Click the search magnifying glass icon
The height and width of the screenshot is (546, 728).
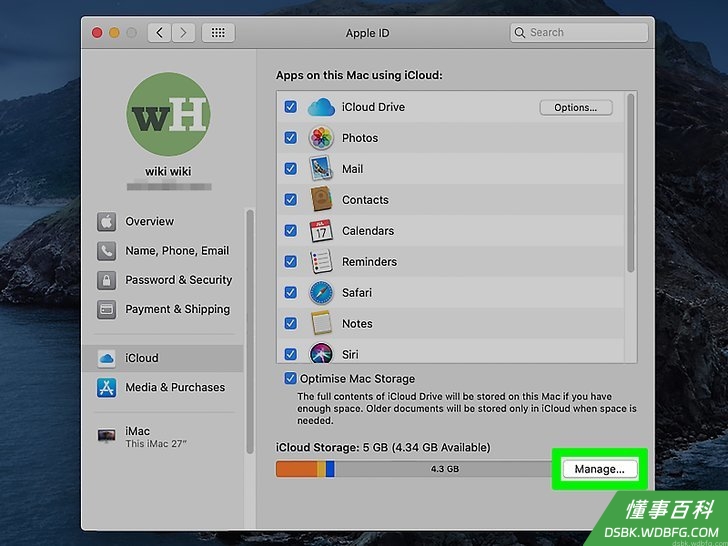point(520,32)
